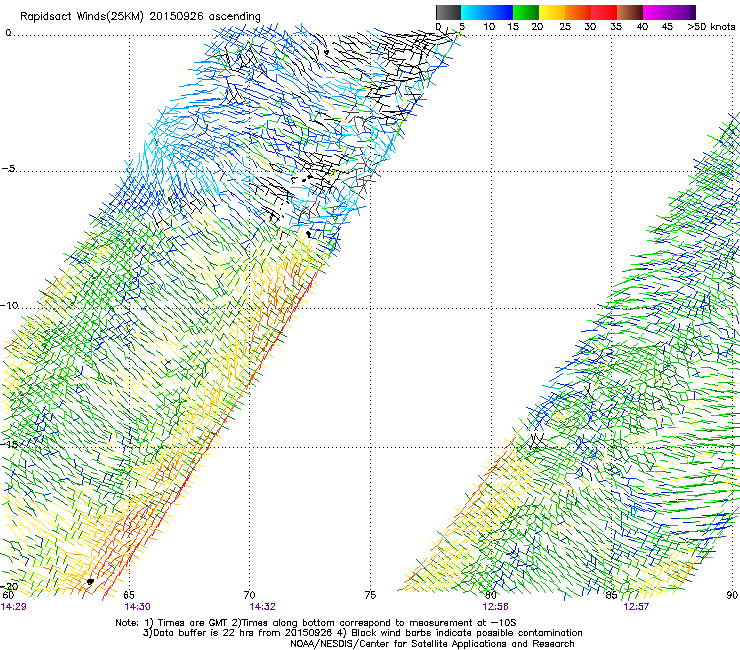Screen dimensions: 740x650
Task: Click the orange 25-30 knots legend swatch
Action: pos(578,12)
